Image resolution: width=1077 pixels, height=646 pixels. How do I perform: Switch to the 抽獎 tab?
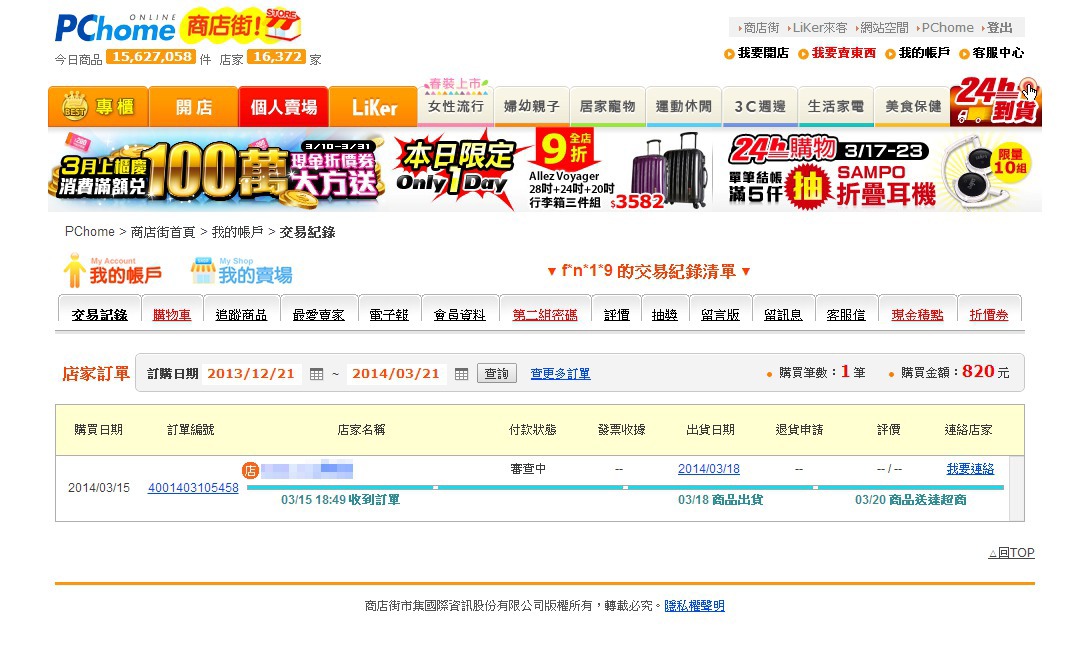664,314
